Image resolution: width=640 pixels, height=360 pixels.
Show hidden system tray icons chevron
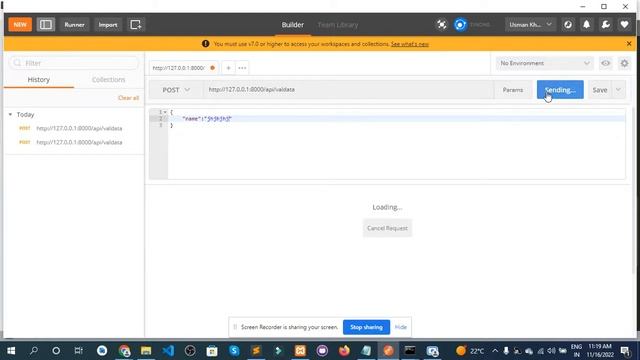pos(495,351)
